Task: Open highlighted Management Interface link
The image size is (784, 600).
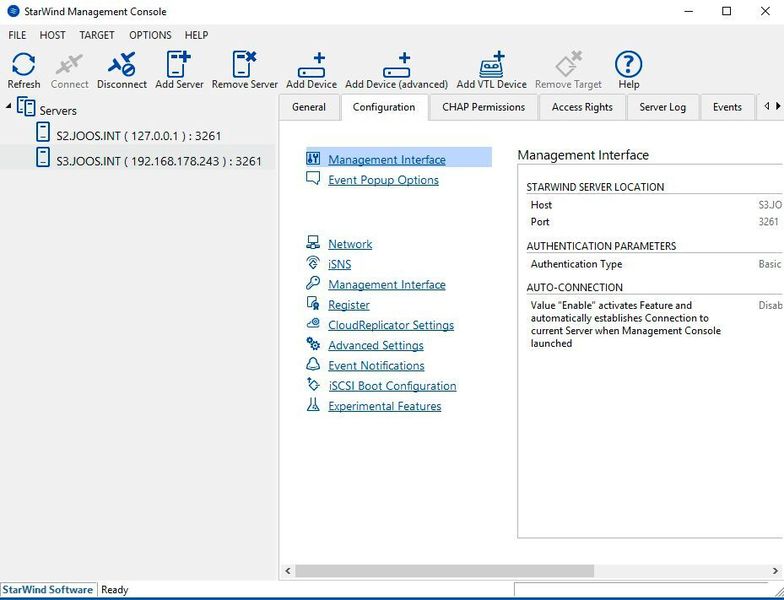Action: point(387,160)
